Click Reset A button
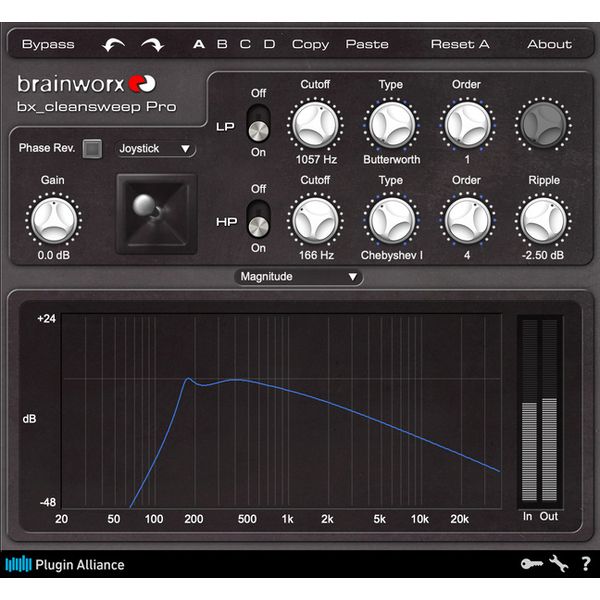This screenshot has height=600, width=600. coord(460,44)
